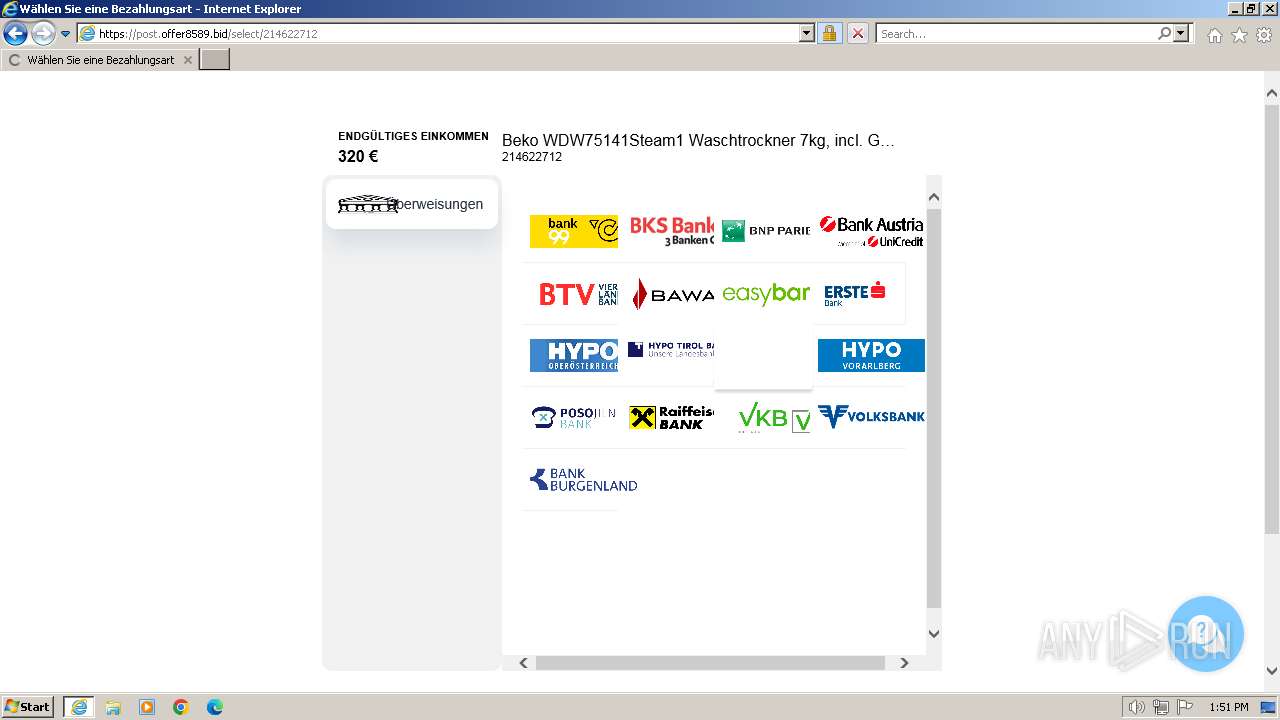Open recent pages dropdown arrow
Screen dimensions: 1280x720
[66, 33]
